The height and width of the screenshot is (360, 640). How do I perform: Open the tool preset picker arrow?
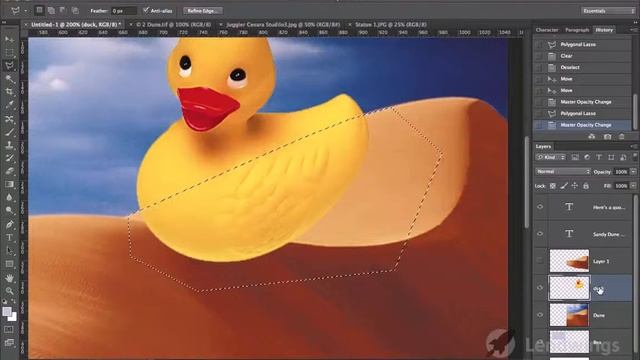pos(25,11)
